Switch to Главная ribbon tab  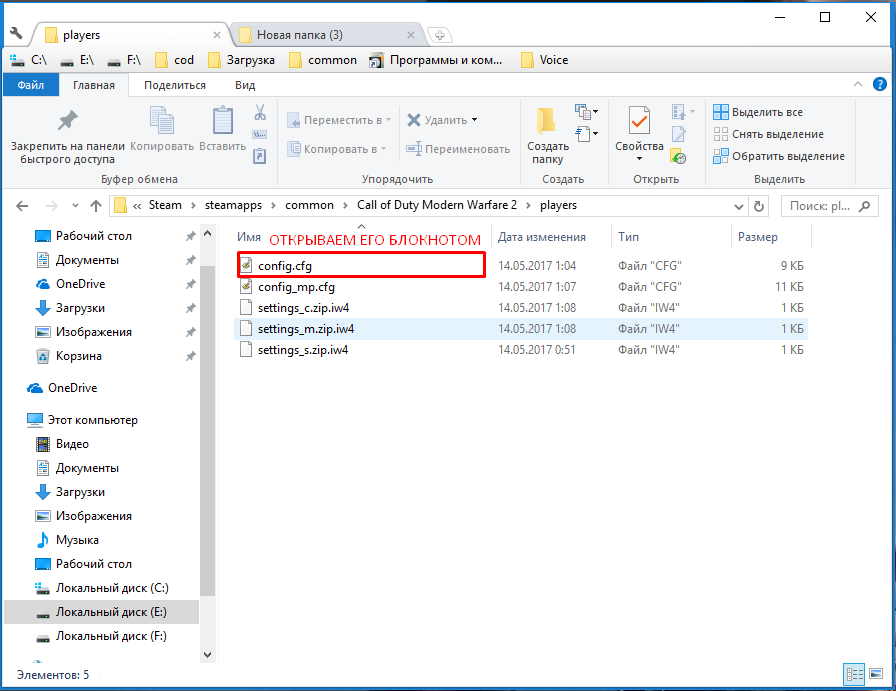pos(94,85)
